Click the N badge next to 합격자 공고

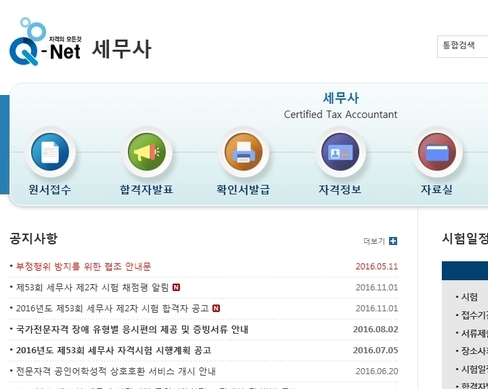[216, 308]
